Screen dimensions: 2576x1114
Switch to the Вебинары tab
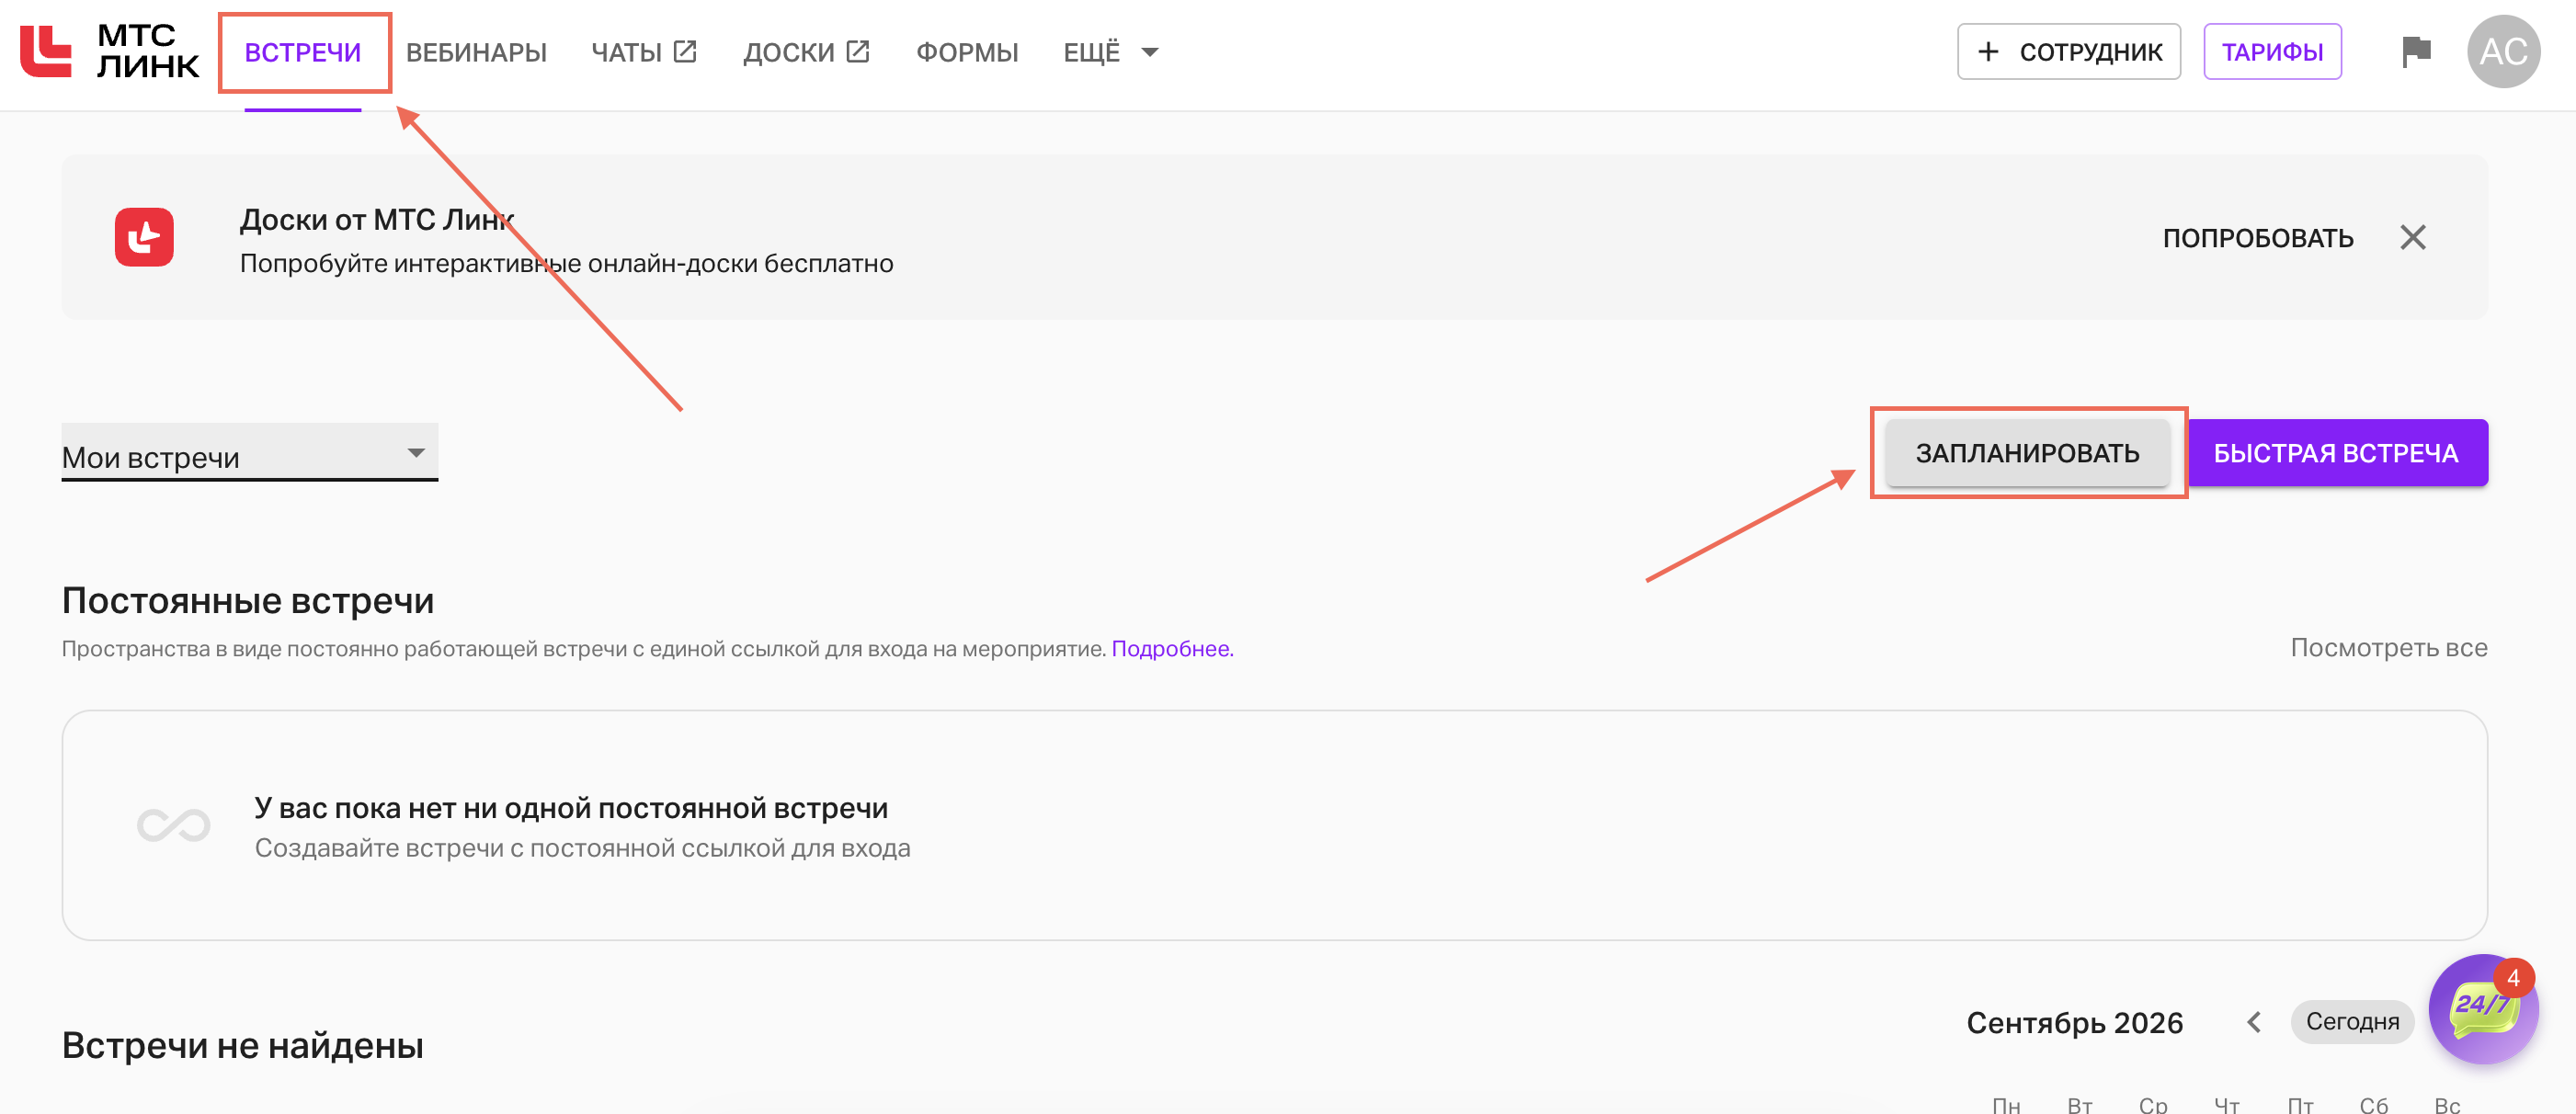pos(476,52)
